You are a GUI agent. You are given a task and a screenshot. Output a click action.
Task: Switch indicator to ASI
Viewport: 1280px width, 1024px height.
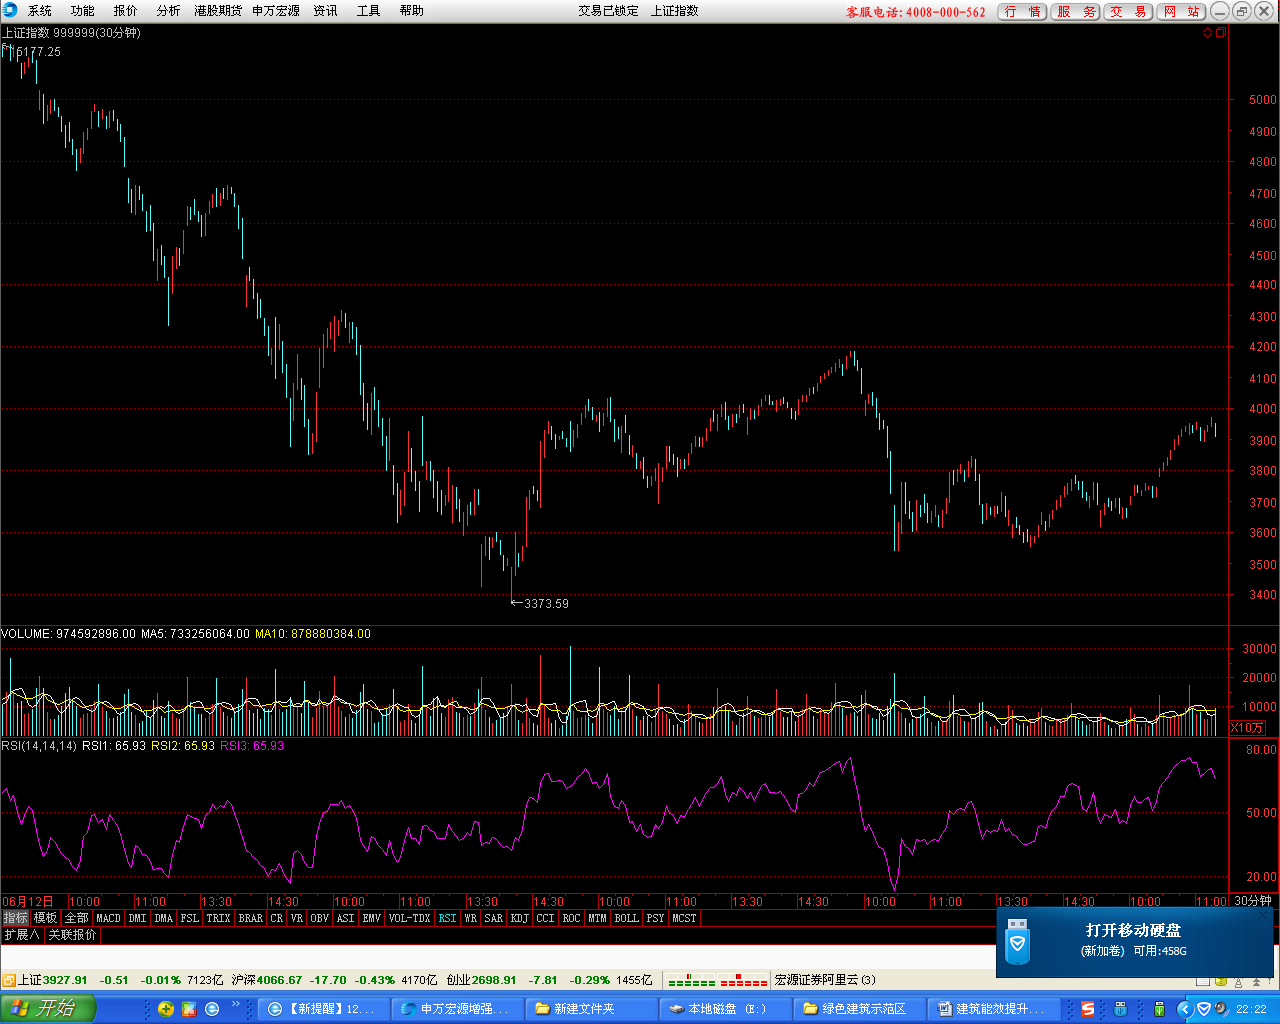[346, 918]
